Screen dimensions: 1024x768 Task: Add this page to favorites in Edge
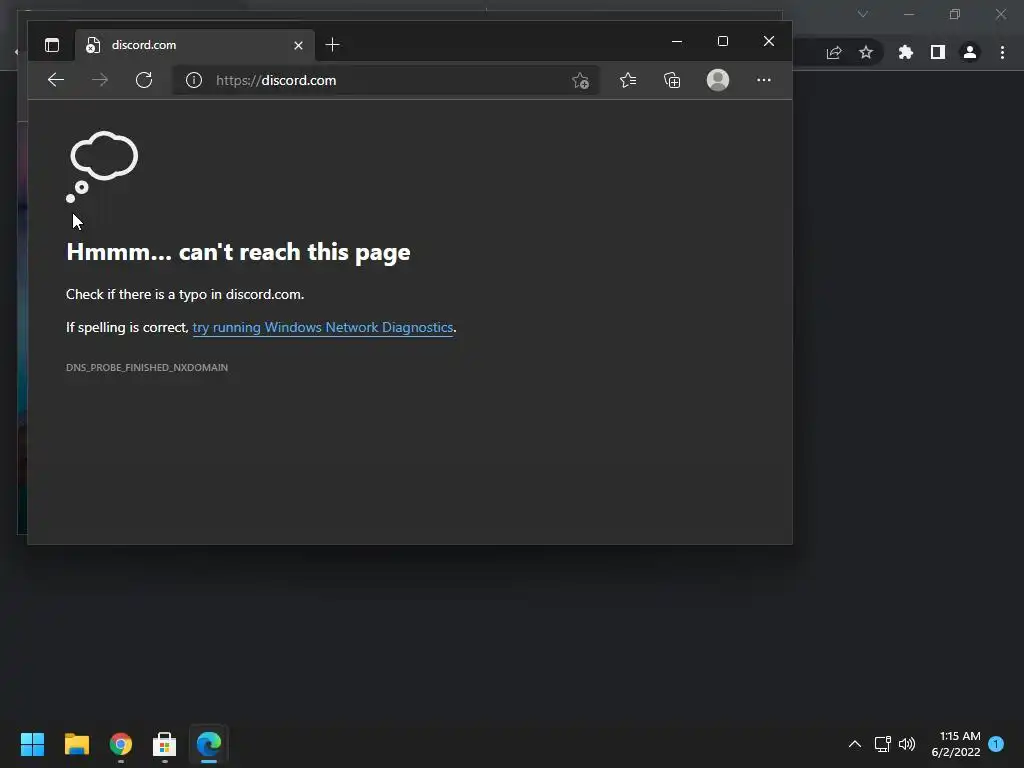point(580,80)
